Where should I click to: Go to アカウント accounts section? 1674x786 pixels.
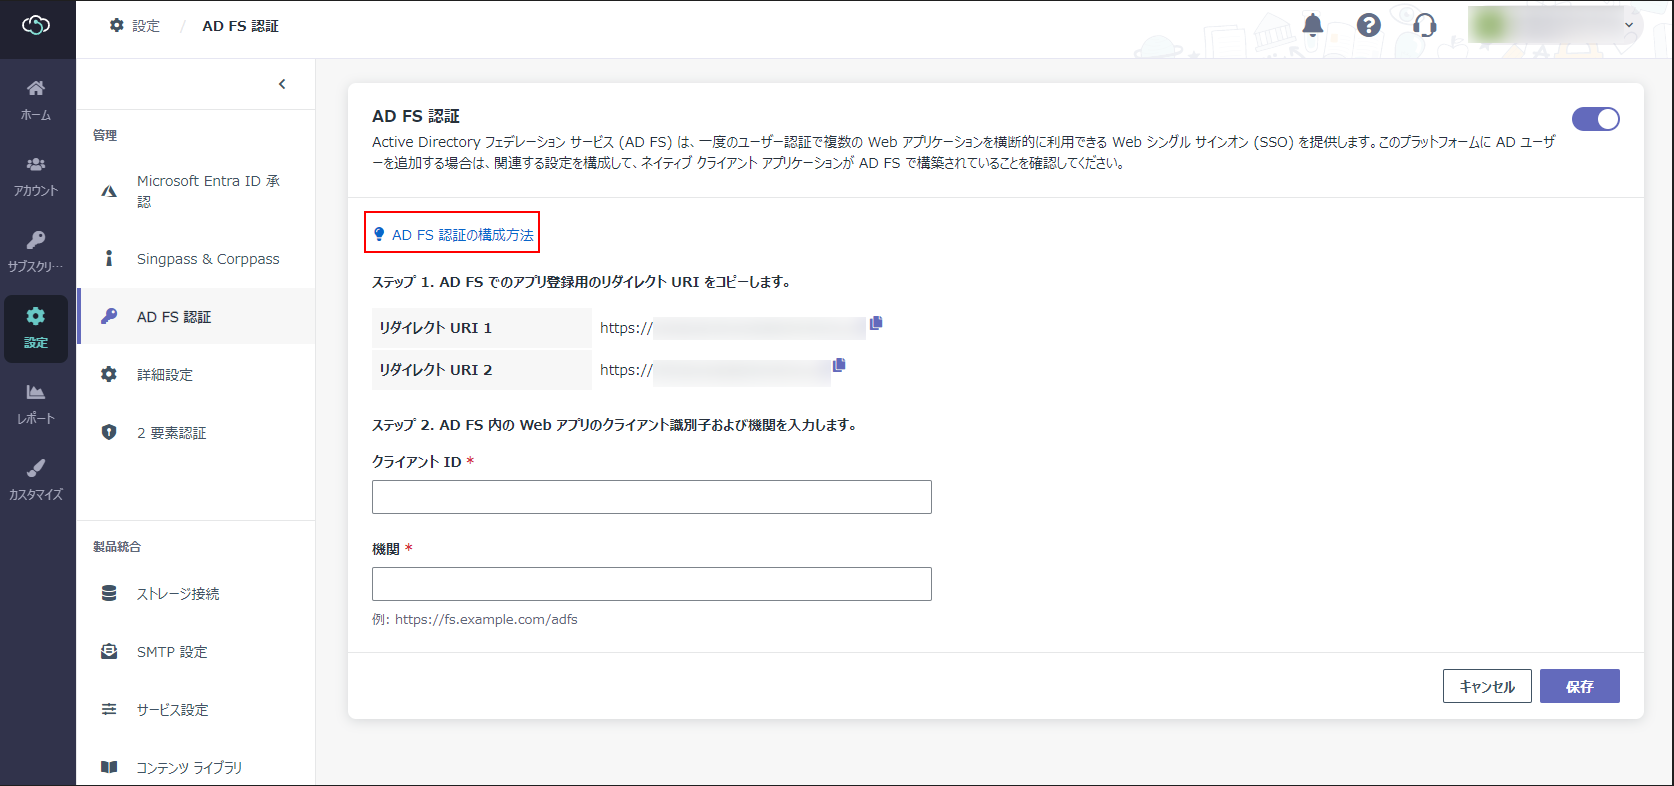(36, 176)
